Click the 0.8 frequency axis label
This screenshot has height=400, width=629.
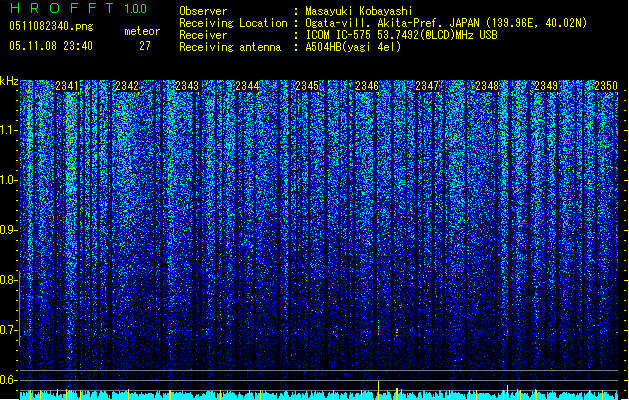coord(8,280)
